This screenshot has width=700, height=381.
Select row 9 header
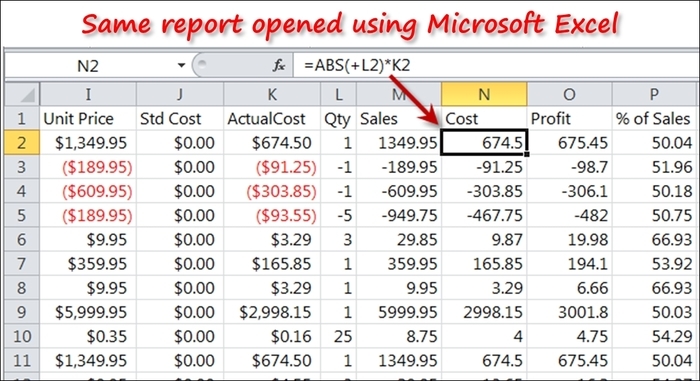[x=22, y=312]
